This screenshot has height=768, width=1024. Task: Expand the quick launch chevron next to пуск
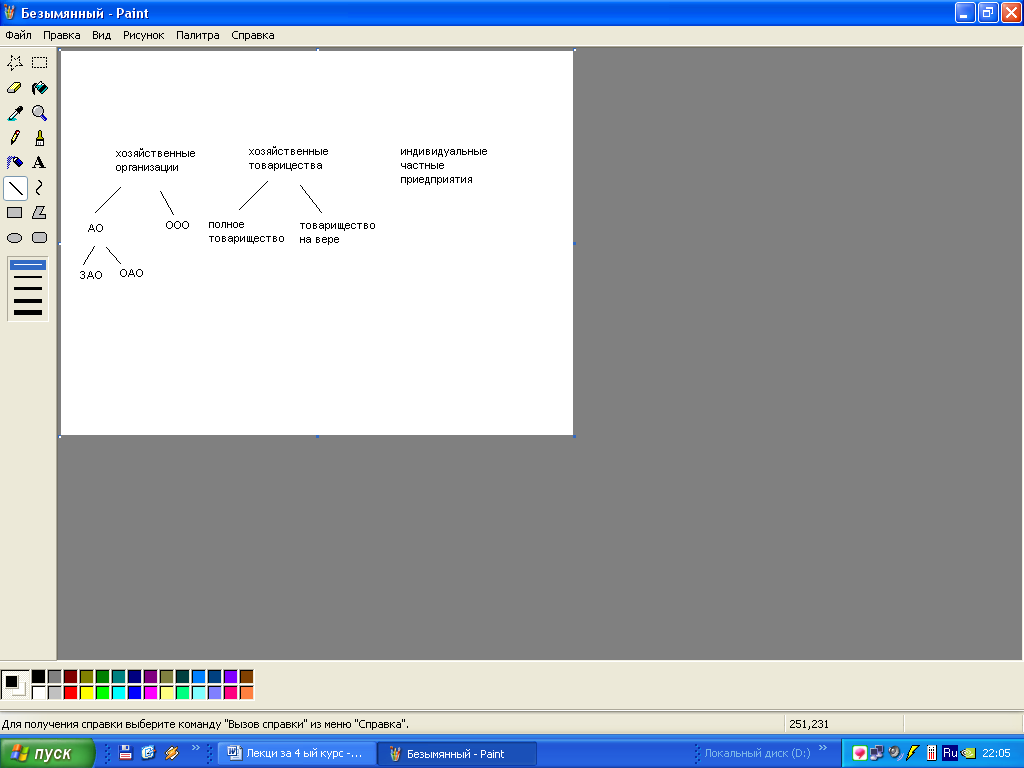pyautogui.click(x=195, y=748)
